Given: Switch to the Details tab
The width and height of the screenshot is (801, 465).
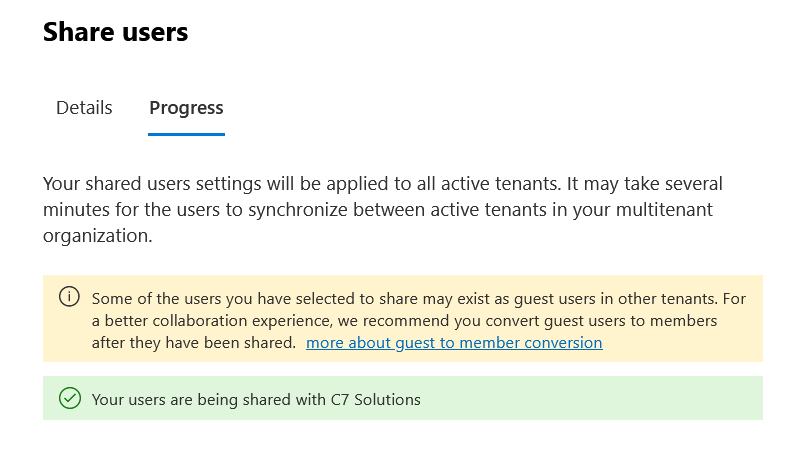Looking at the screenshot, I should [84, 108].
